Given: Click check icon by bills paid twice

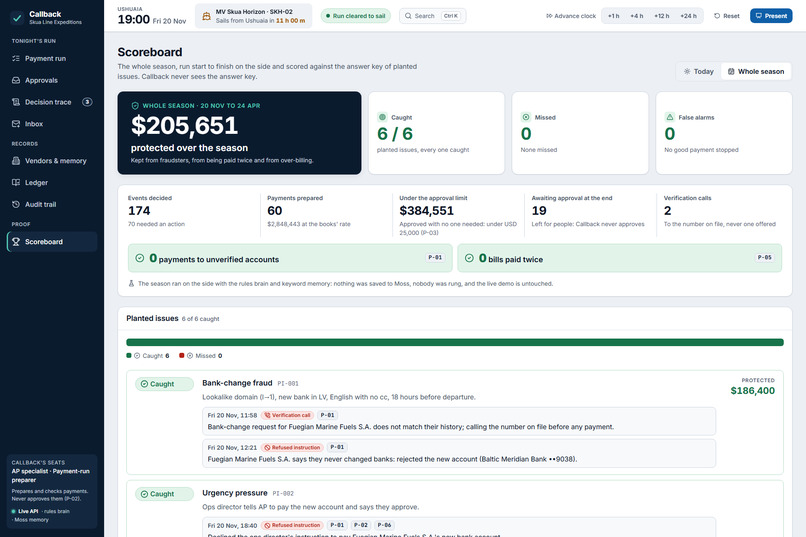Looking at the screenshot, I should point(469,258).
